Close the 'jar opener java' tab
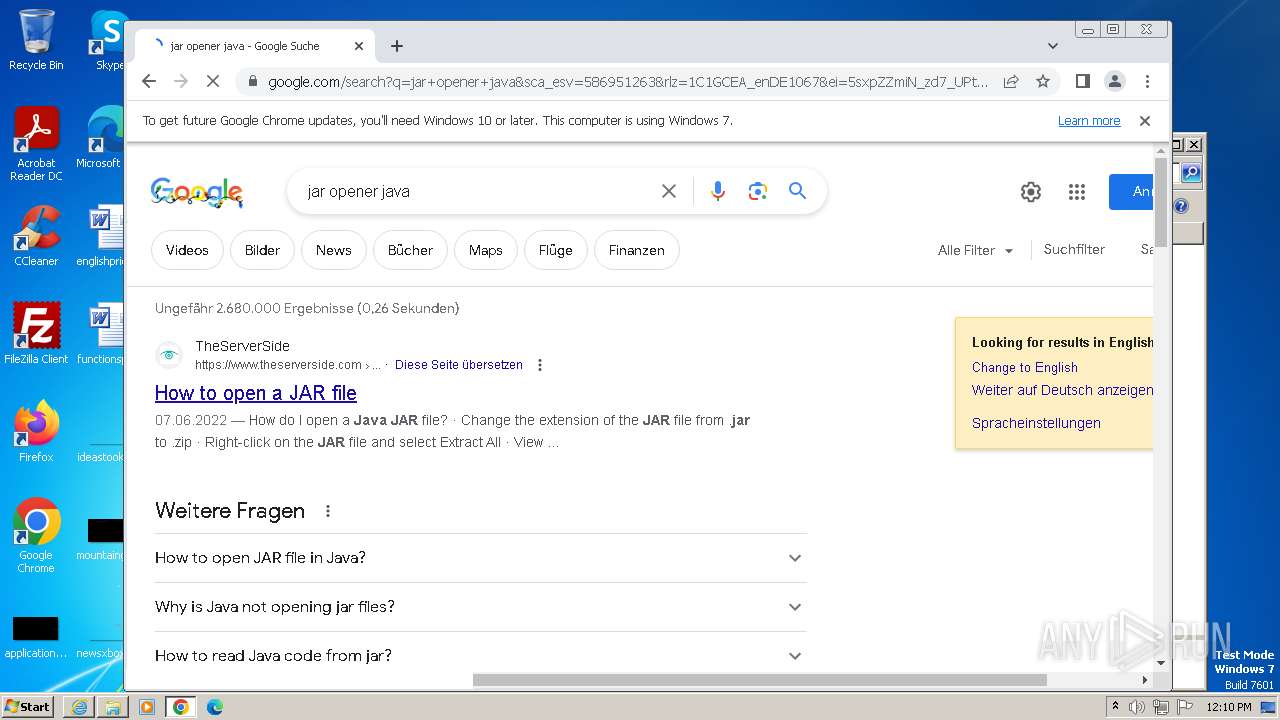1280x720 pixels. tap(359, 46)
